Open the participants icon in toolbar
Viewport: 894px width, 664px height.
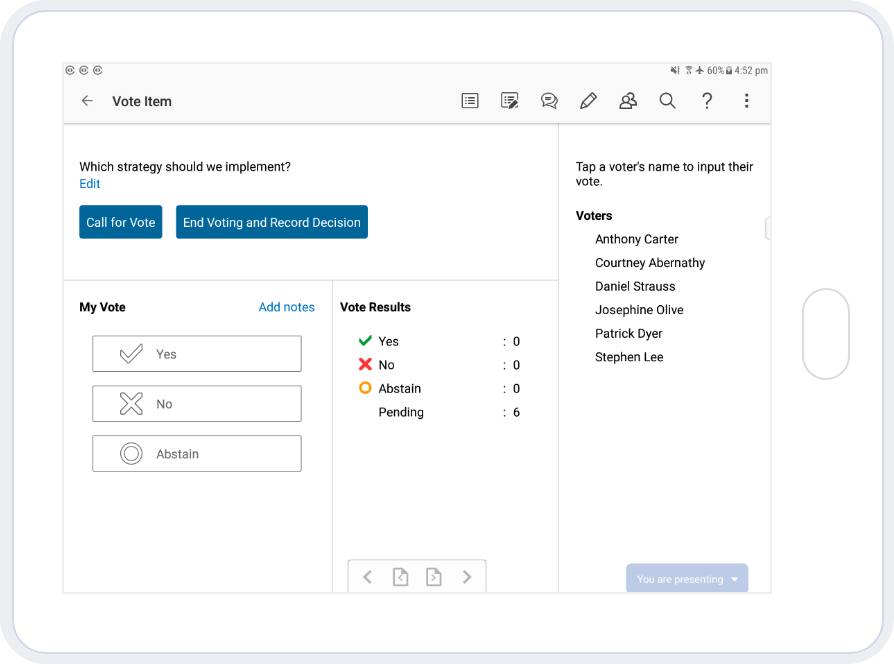[628, 101]
